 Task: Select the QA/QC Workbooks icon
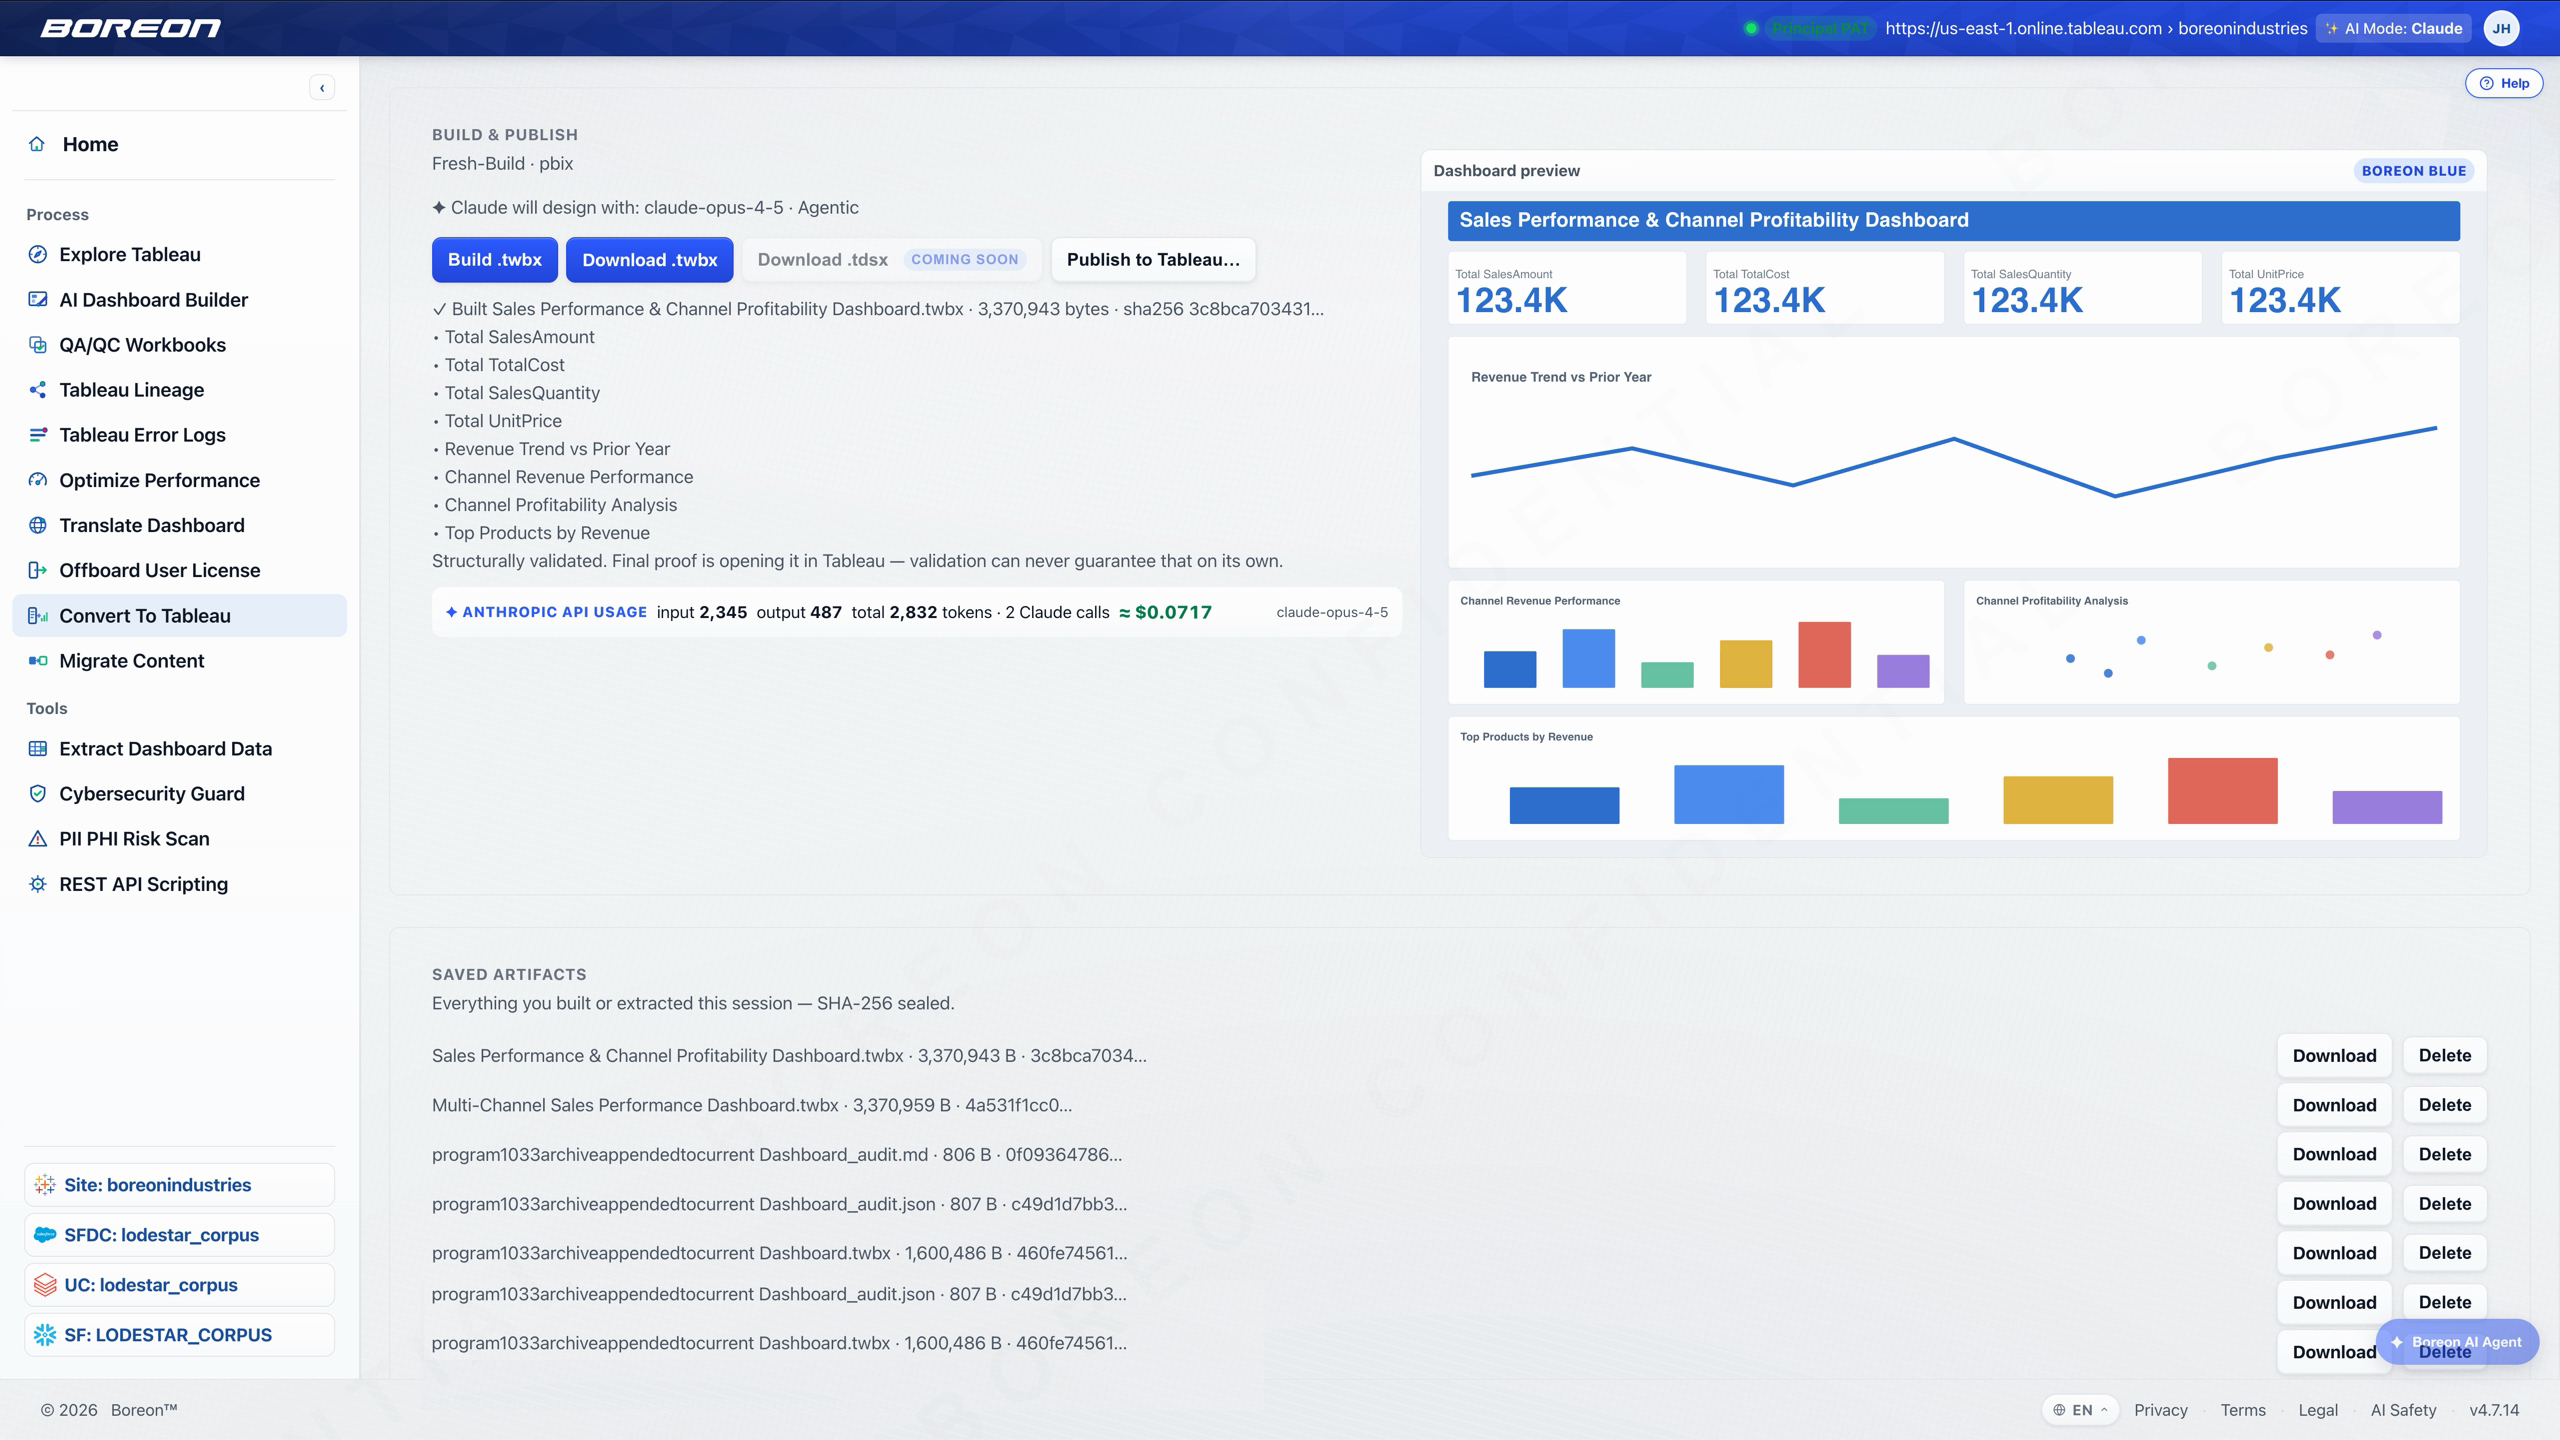(38, 344)
